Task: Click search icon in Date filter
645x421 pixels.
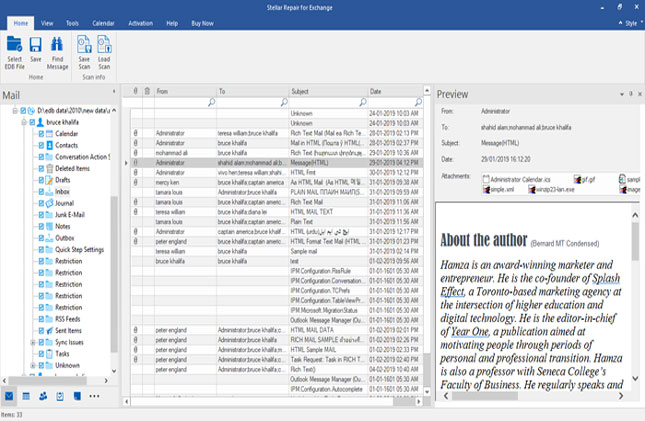Action: pos(418,102)
